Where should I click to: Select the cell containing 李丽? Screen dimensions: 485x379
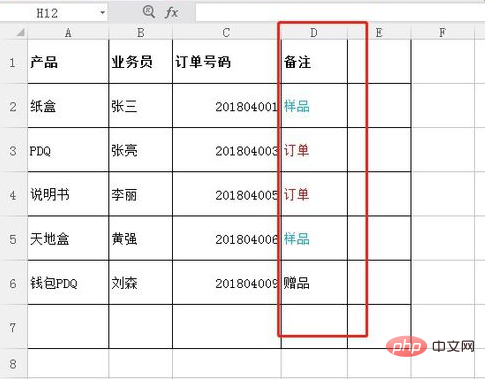click(x=141, y=195)
